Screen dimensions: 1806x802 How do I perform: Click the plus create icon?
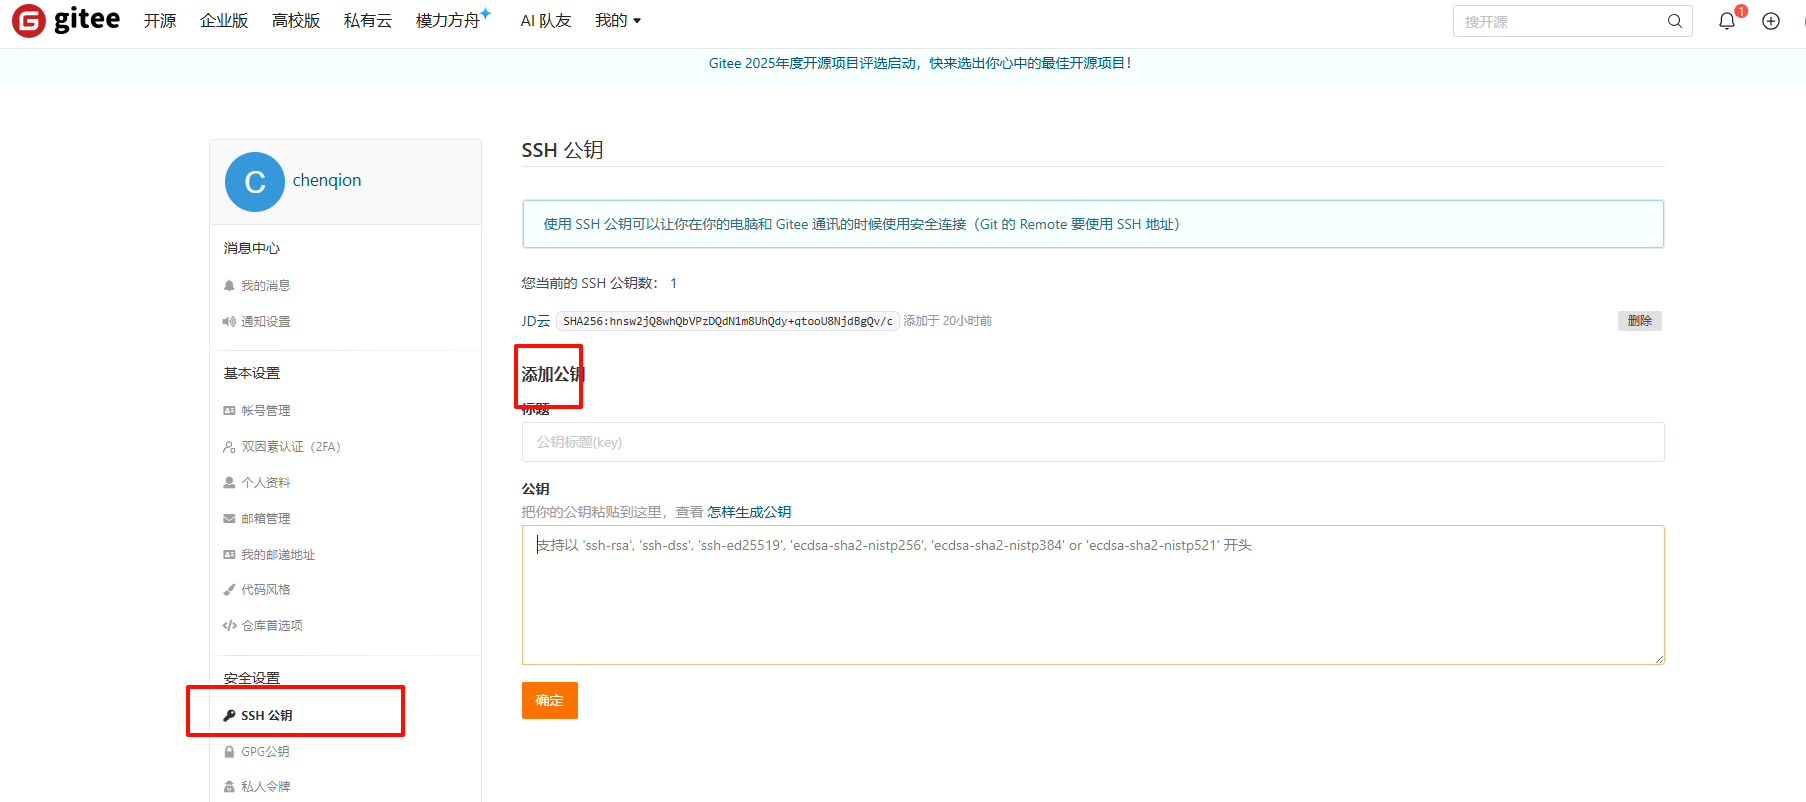tap(1771, 21)
